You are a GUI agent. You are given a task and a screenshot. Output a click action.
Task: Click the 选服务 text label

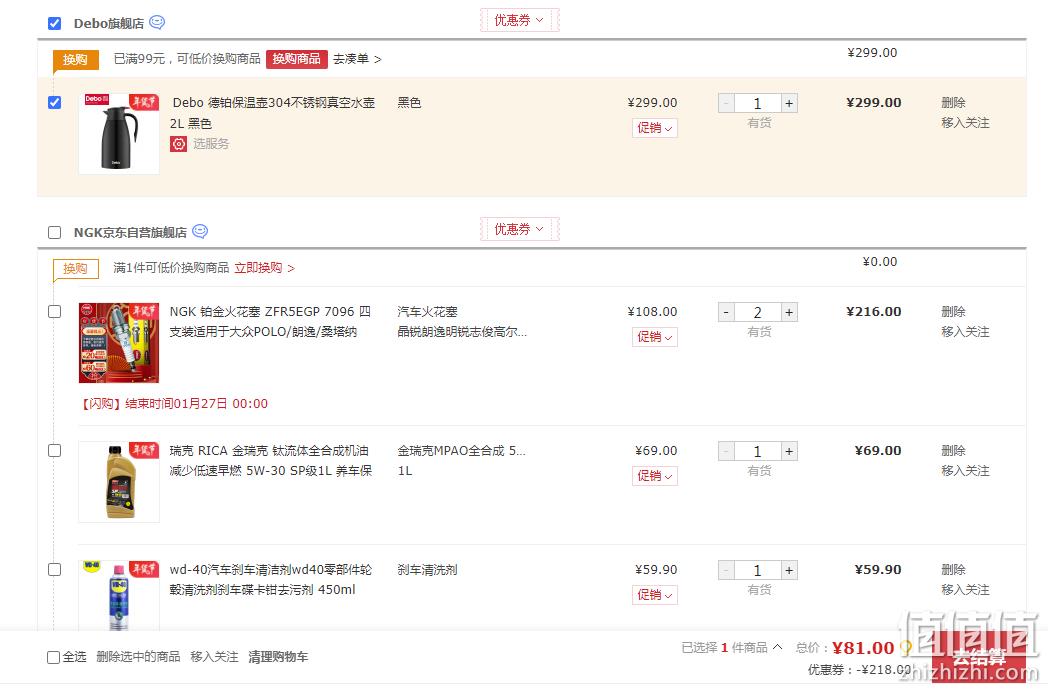coord(211,144)
